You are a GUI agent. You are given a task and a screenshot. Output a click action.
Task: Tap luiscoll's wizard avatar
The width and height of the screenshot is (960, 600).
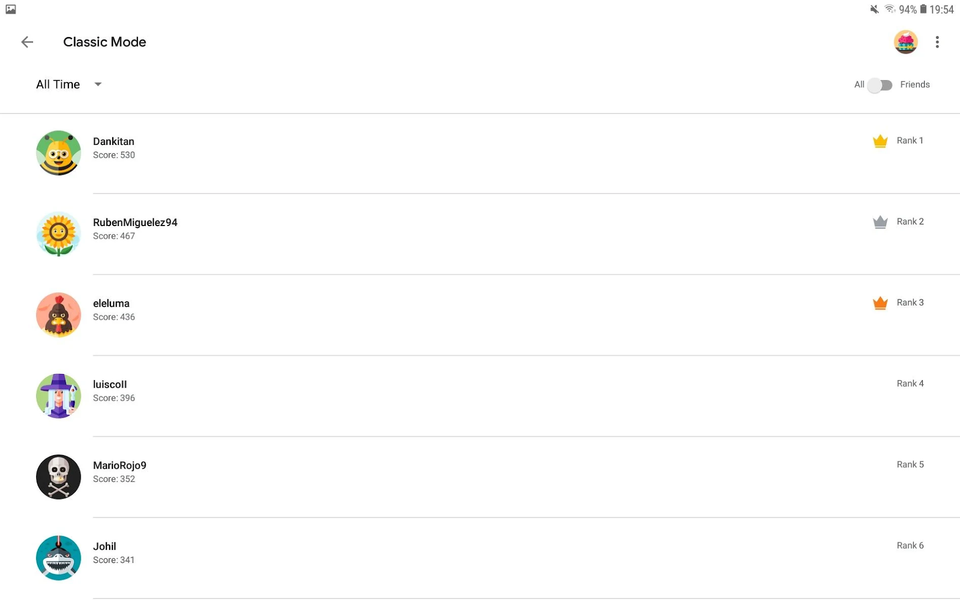(58, 396)
